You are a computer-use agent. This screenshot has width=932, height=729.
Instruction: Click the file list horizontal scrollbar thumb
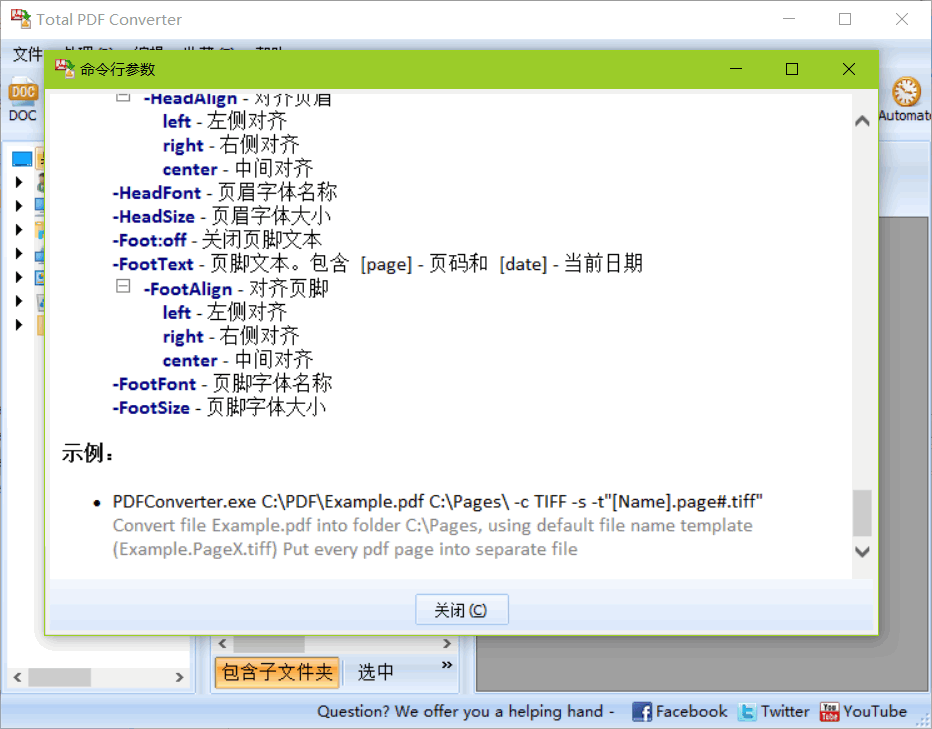pyautogui.click(x=269, y=643)
